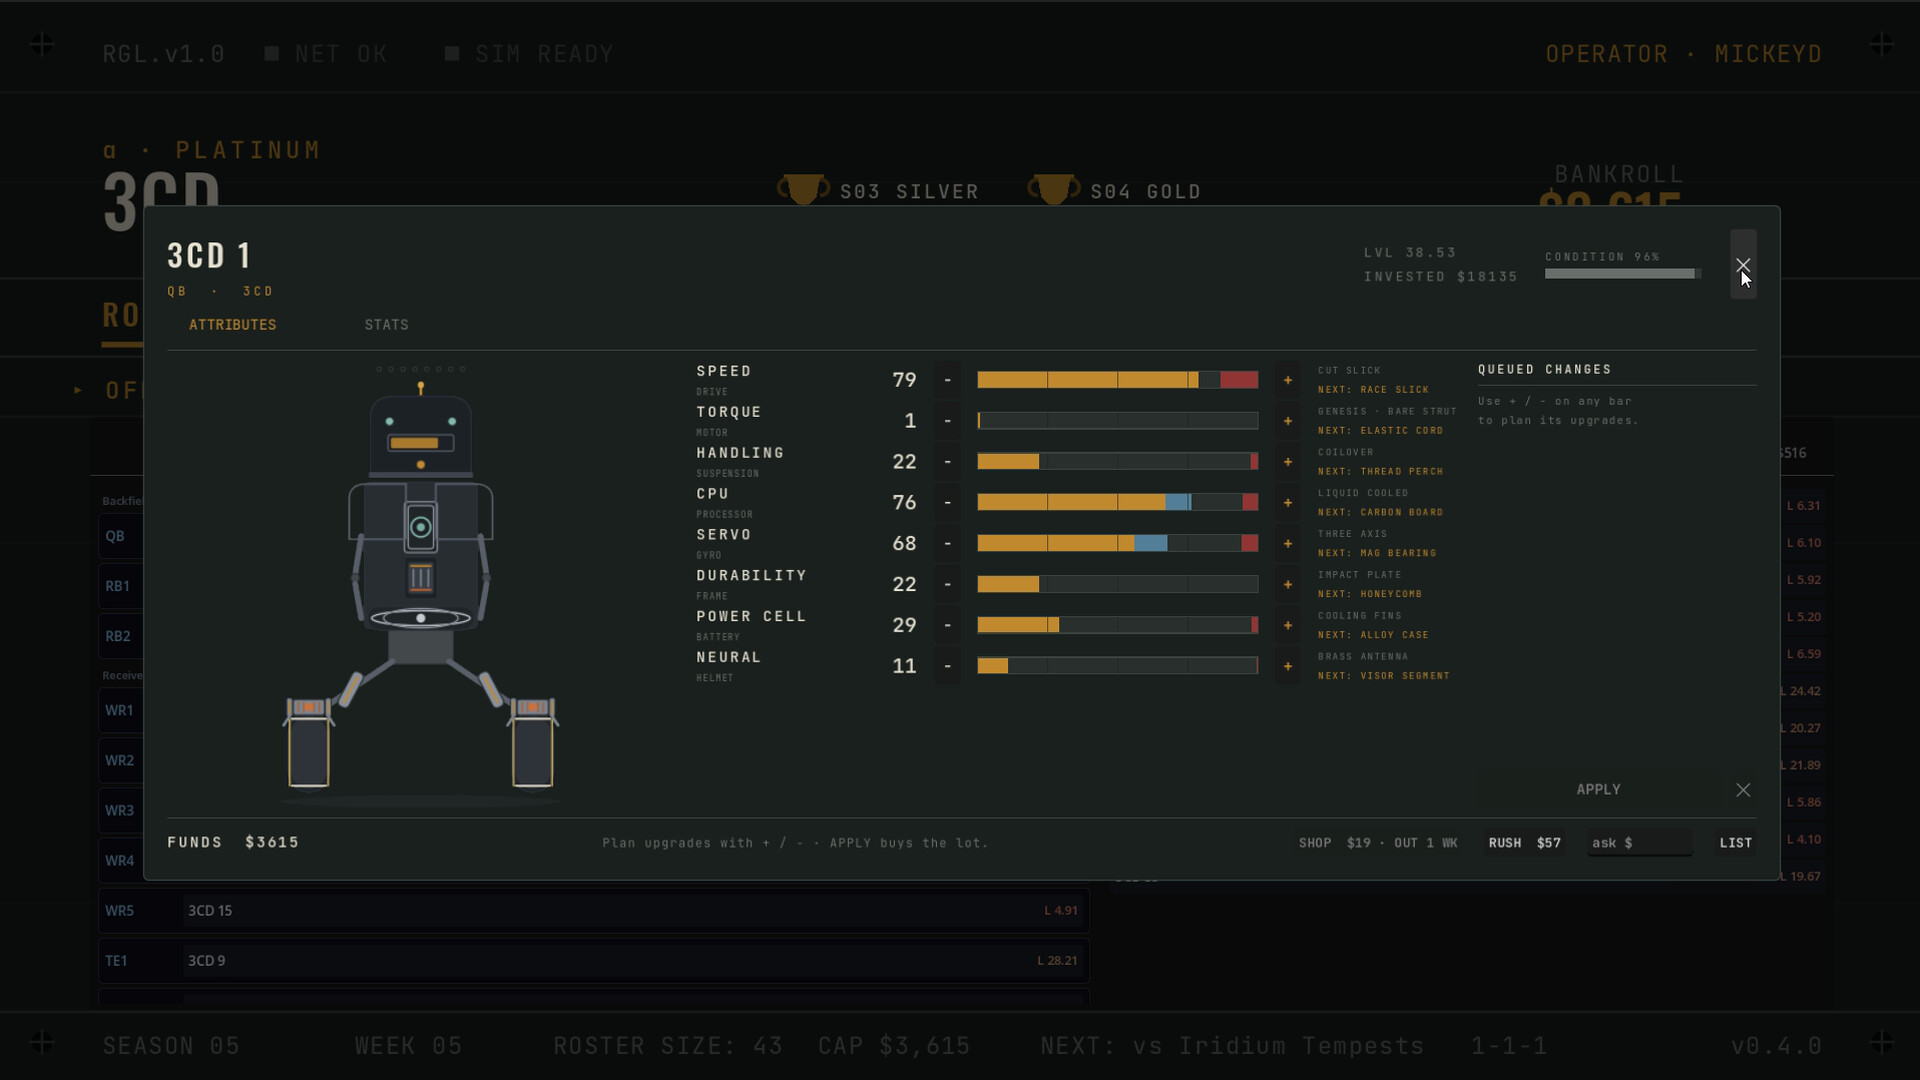The image size is (1920, 1080).
Task: Increase TORQUE with its plus button
Action: pyautogui.click(x=1288, y=421)
